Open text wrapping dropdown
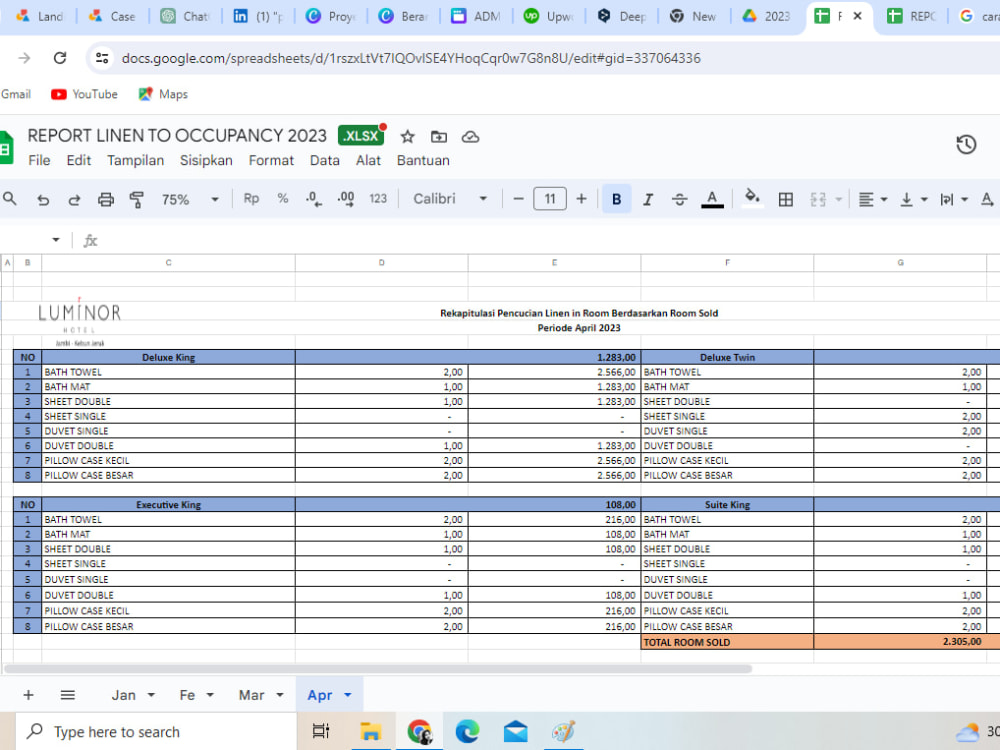 tap(953, 200)
